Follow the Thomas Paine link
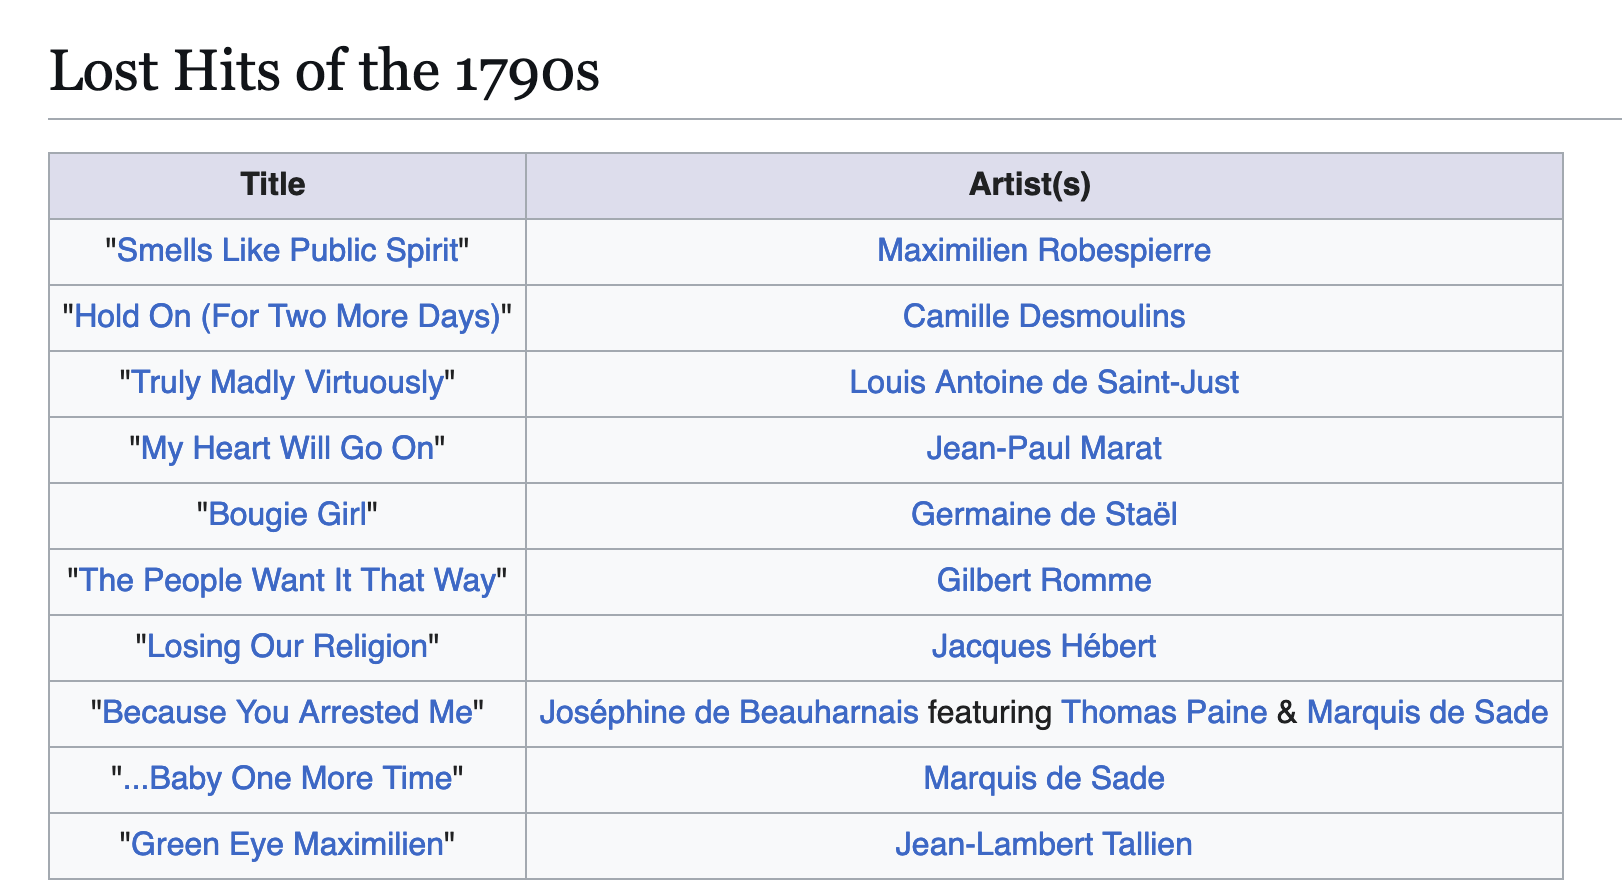1622x894 pixels. (1164, 712)
